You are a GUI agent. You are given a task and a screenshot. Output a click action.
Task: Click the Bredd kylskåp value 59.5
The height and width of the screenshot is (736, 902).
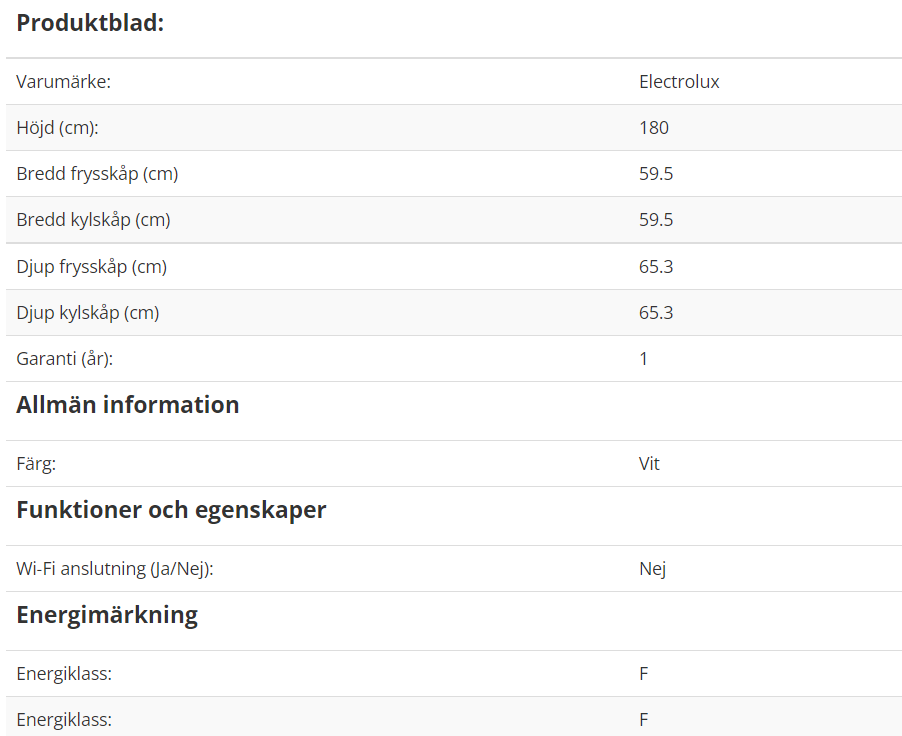point(656,220)
